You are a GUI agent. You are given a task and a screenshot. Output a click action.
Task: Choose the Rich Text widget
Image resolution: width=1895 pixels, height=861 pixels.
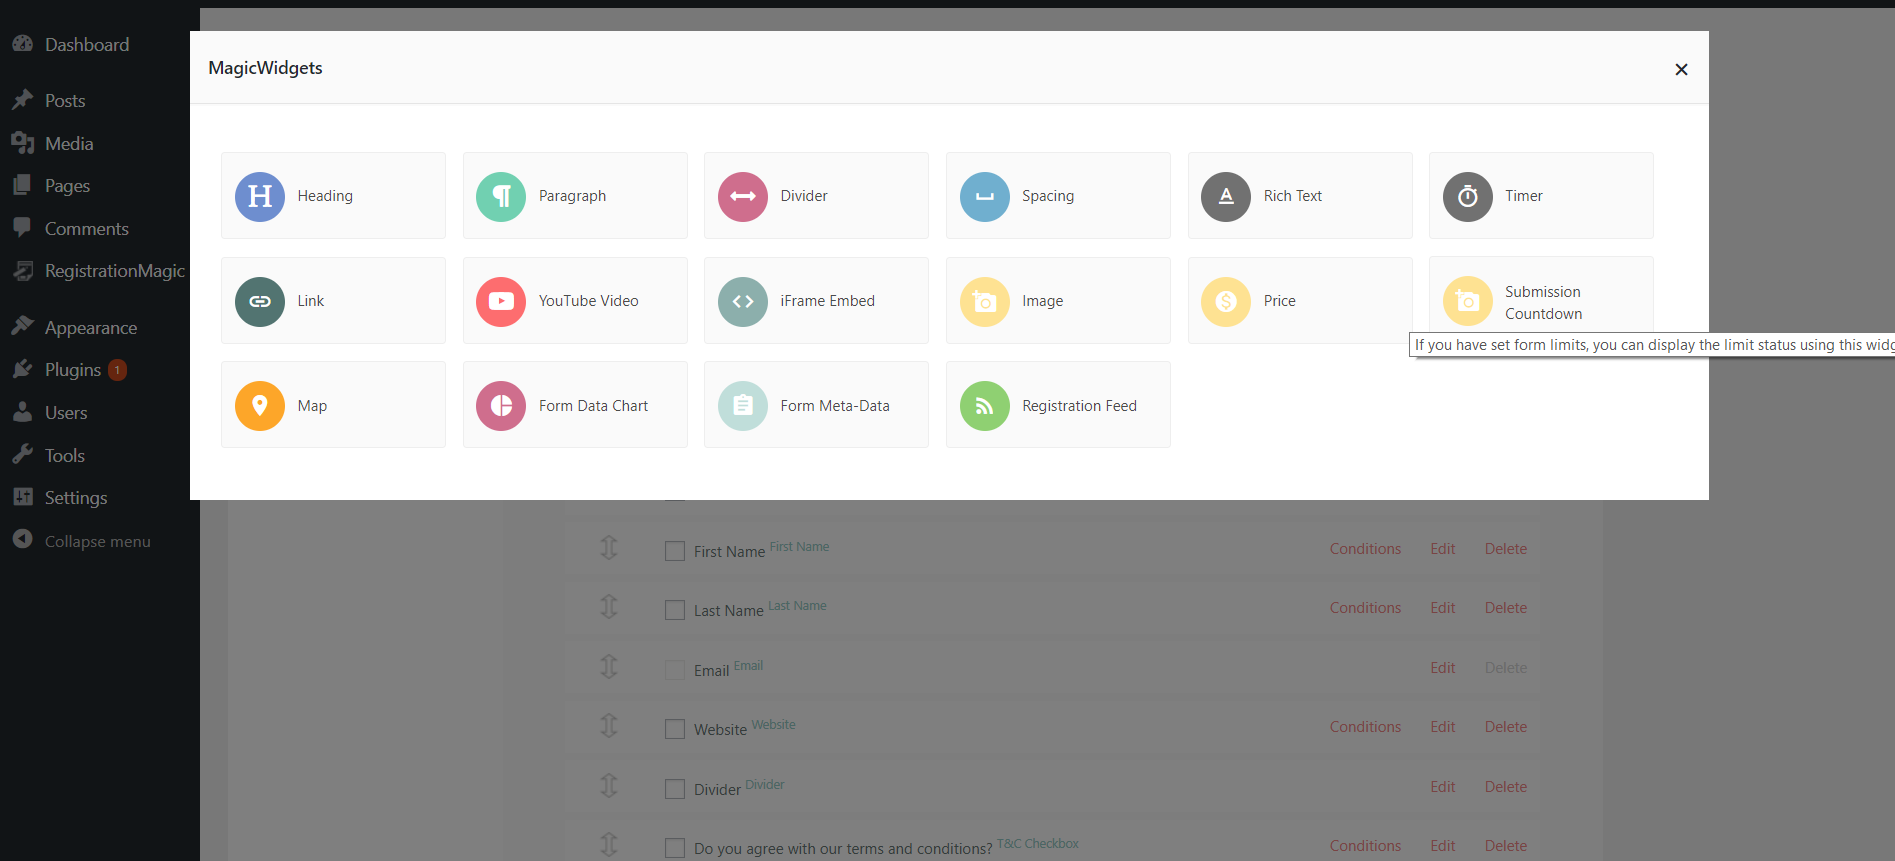[x=1300, y=196]
